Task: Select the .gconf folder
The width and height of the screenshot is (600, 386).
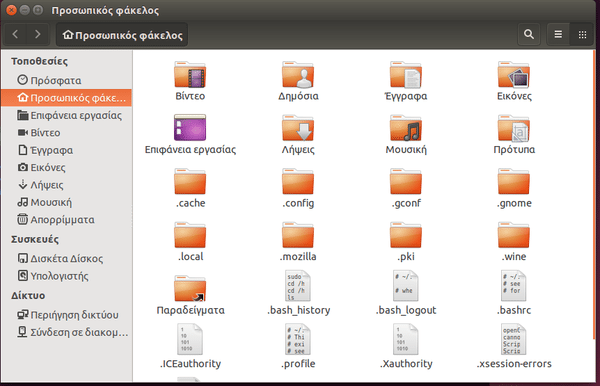Action: [406, 182]
